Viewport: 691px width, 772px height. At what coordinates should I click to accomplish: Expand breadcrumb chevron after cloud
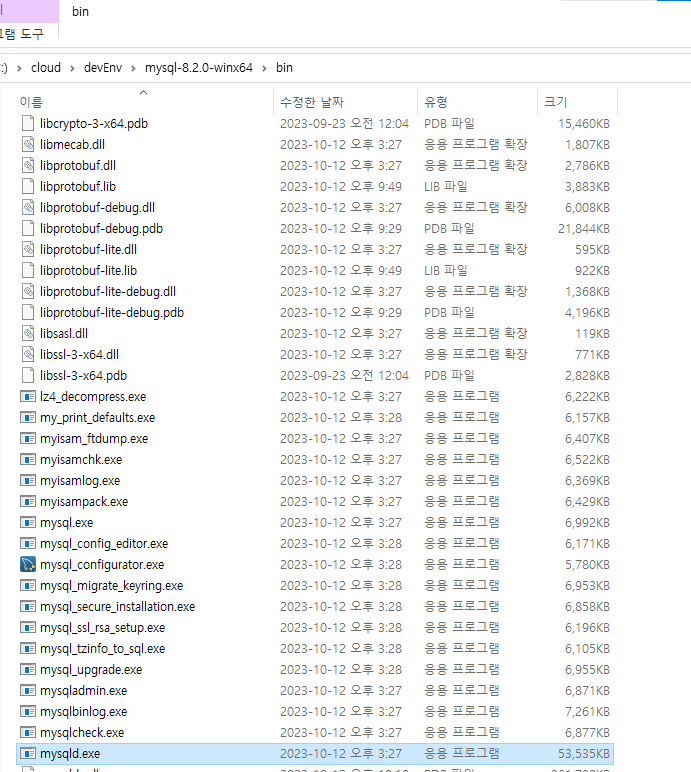pyautogui.click(x=72, y=68)
